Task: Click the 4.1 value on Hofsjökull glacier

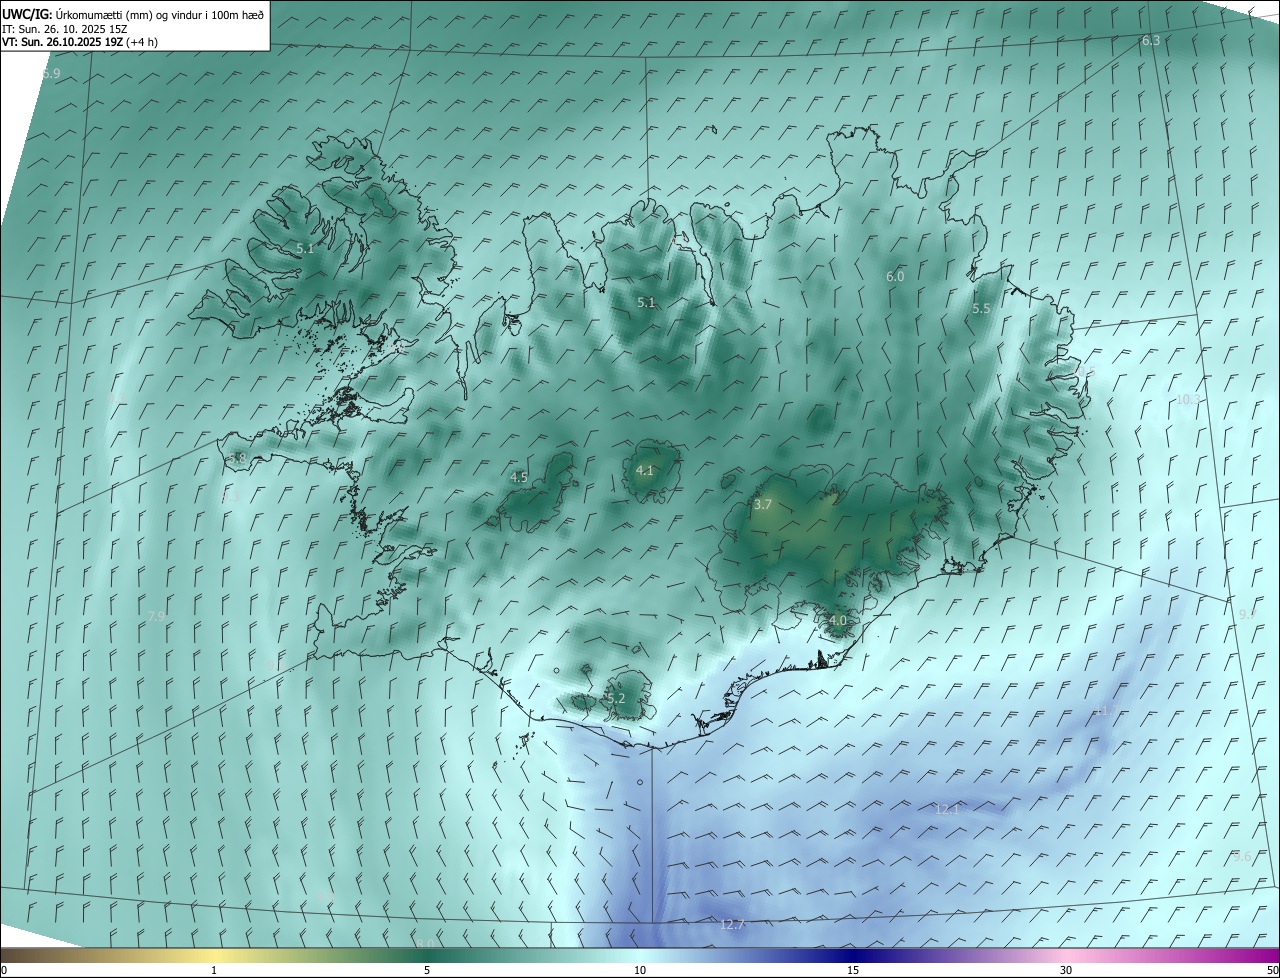Action: pos(645,470)
